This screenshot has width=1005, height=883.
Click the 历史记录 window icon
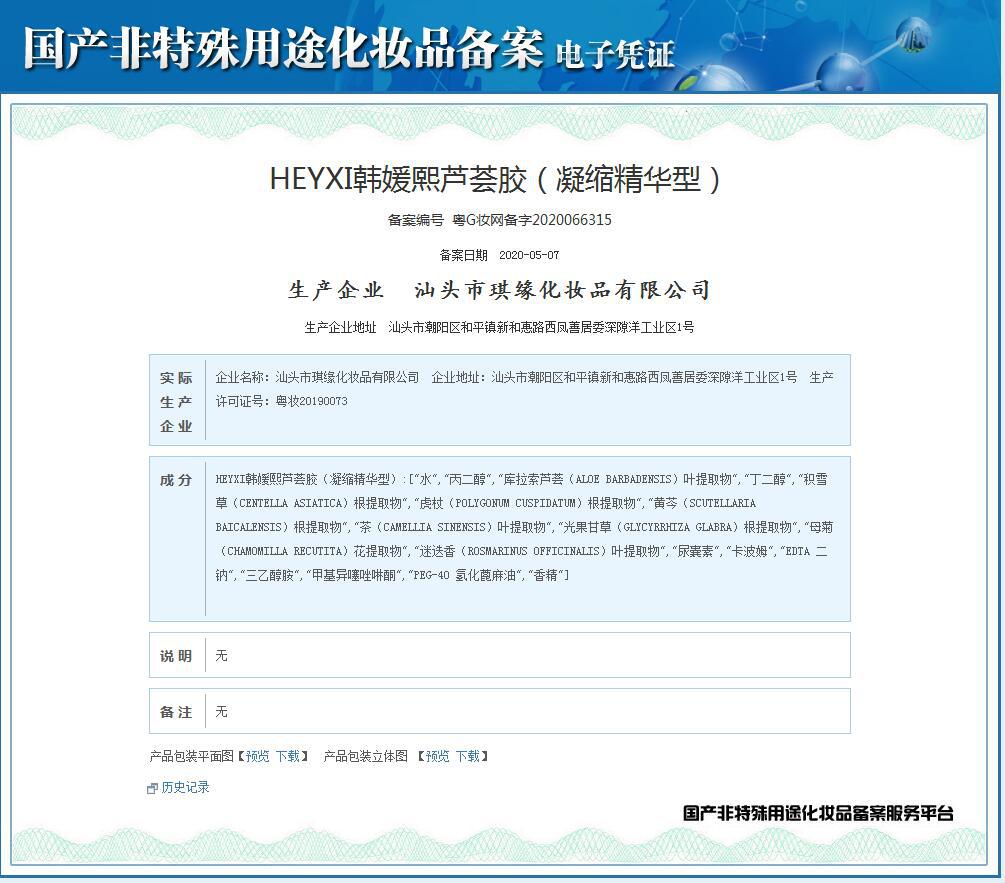[152, 788]
